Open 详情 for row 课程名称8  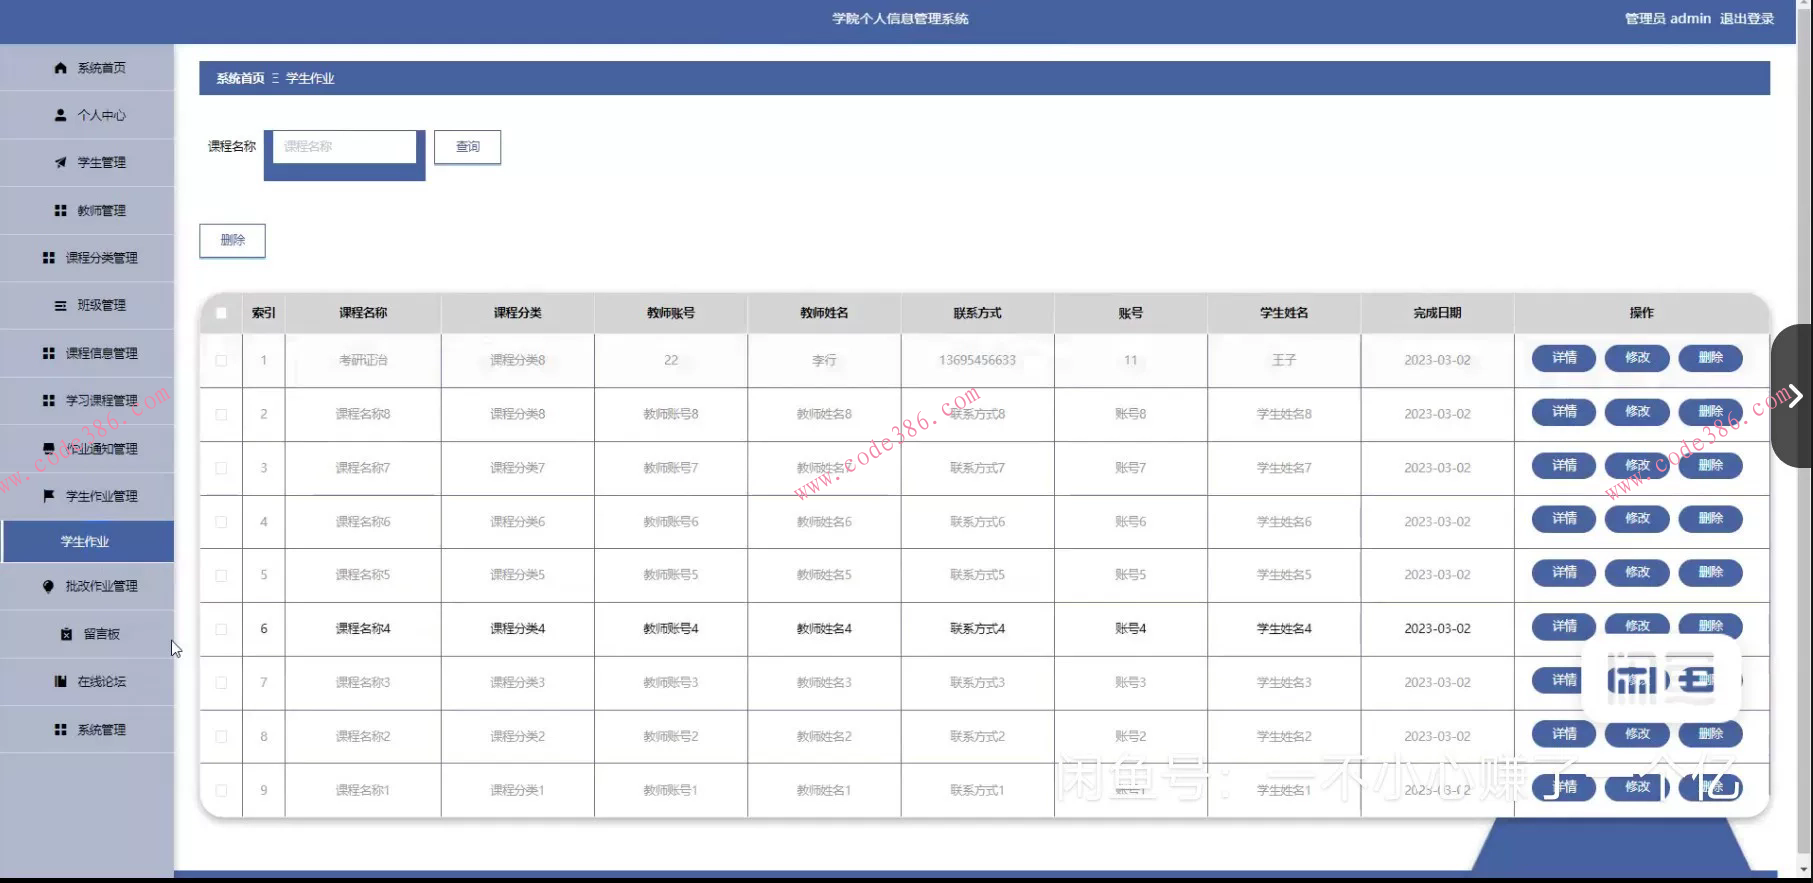[x=1564, y=412]
